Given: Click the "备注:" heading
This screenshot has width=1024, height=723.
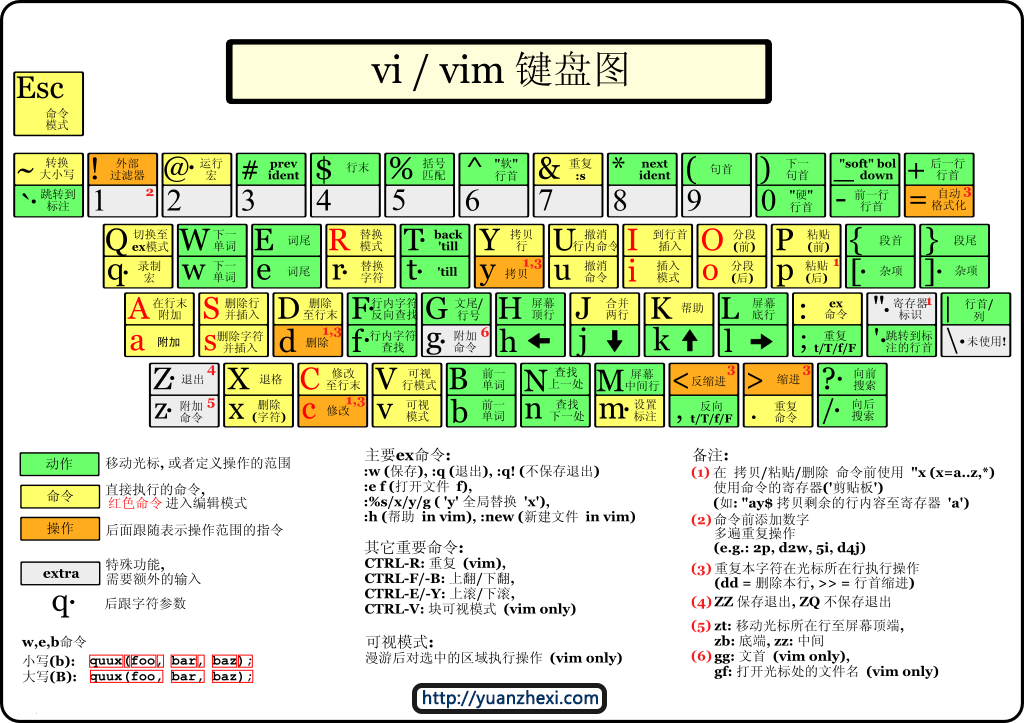Looking at the screenshot, I should [x=711, y=455].
